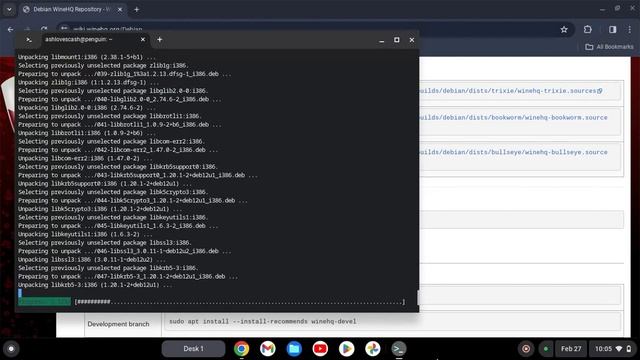This screenshot has height=360, width=640.
Task: Open Google Photos shelf icon
Action: click(372, 349)
